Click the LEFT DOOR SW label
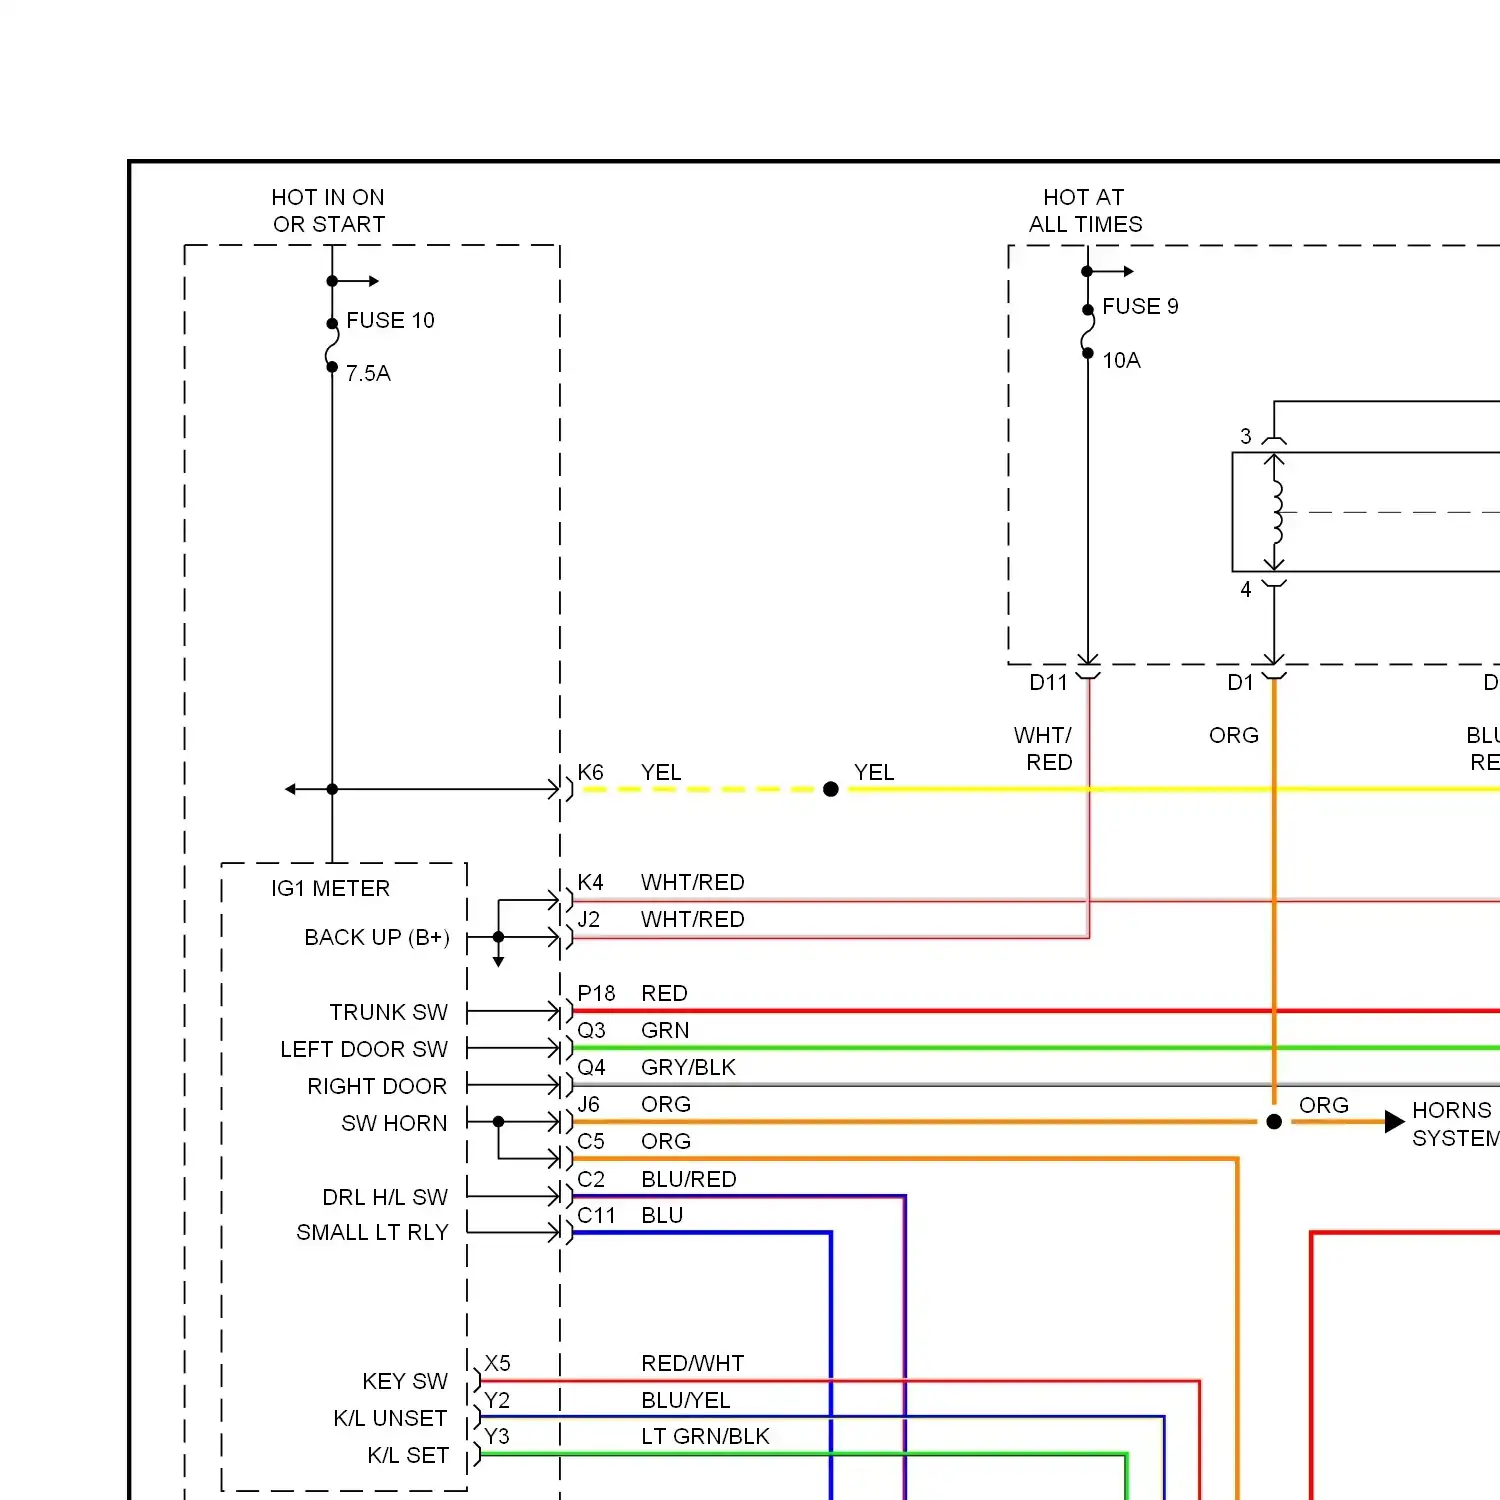Image resolution: width=1500 pixels, height=1500 pixels. click(x=364, y=1049)
